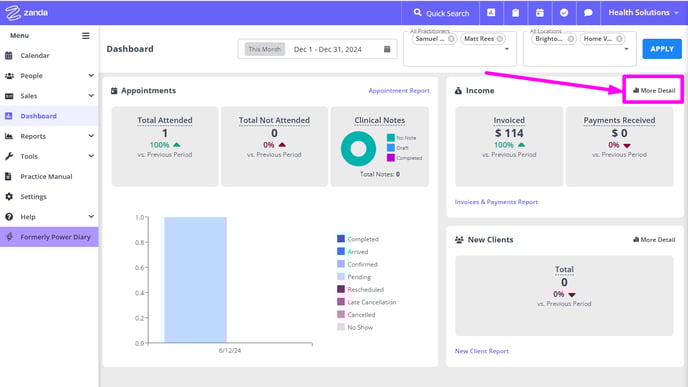Toggle Pending legend entry

pyautogui.click(x=354, y=277)
